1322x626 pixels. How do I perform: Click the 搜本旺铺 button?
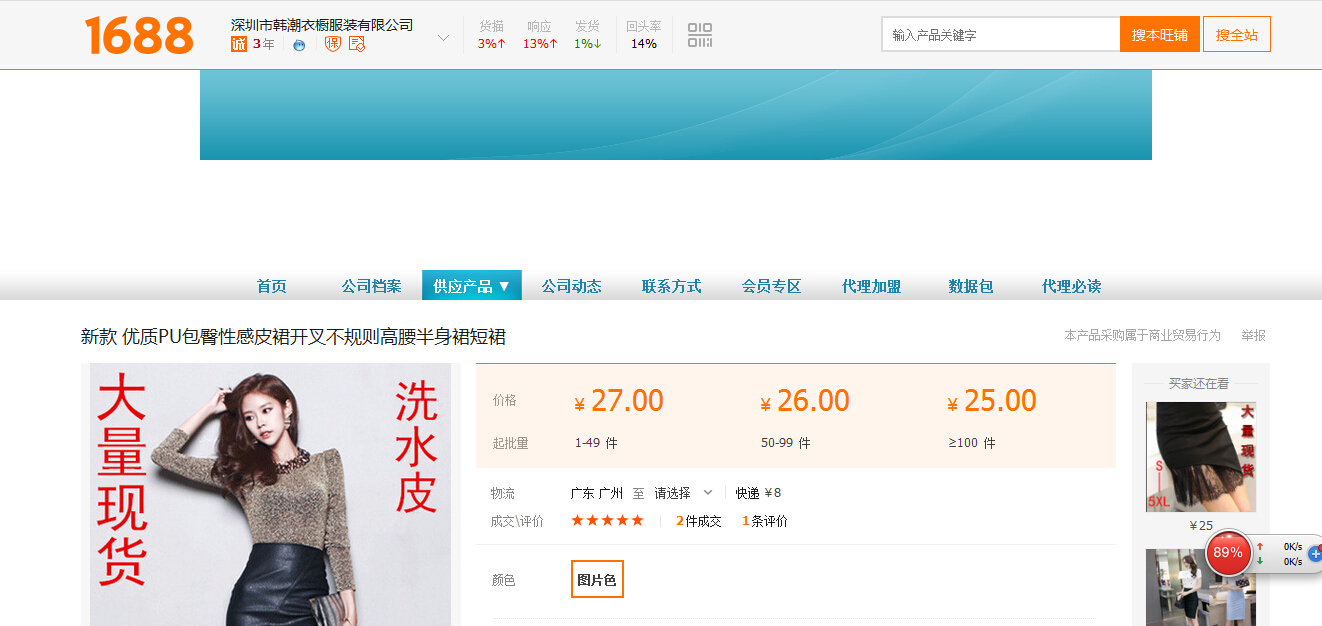pos(1159,35)
